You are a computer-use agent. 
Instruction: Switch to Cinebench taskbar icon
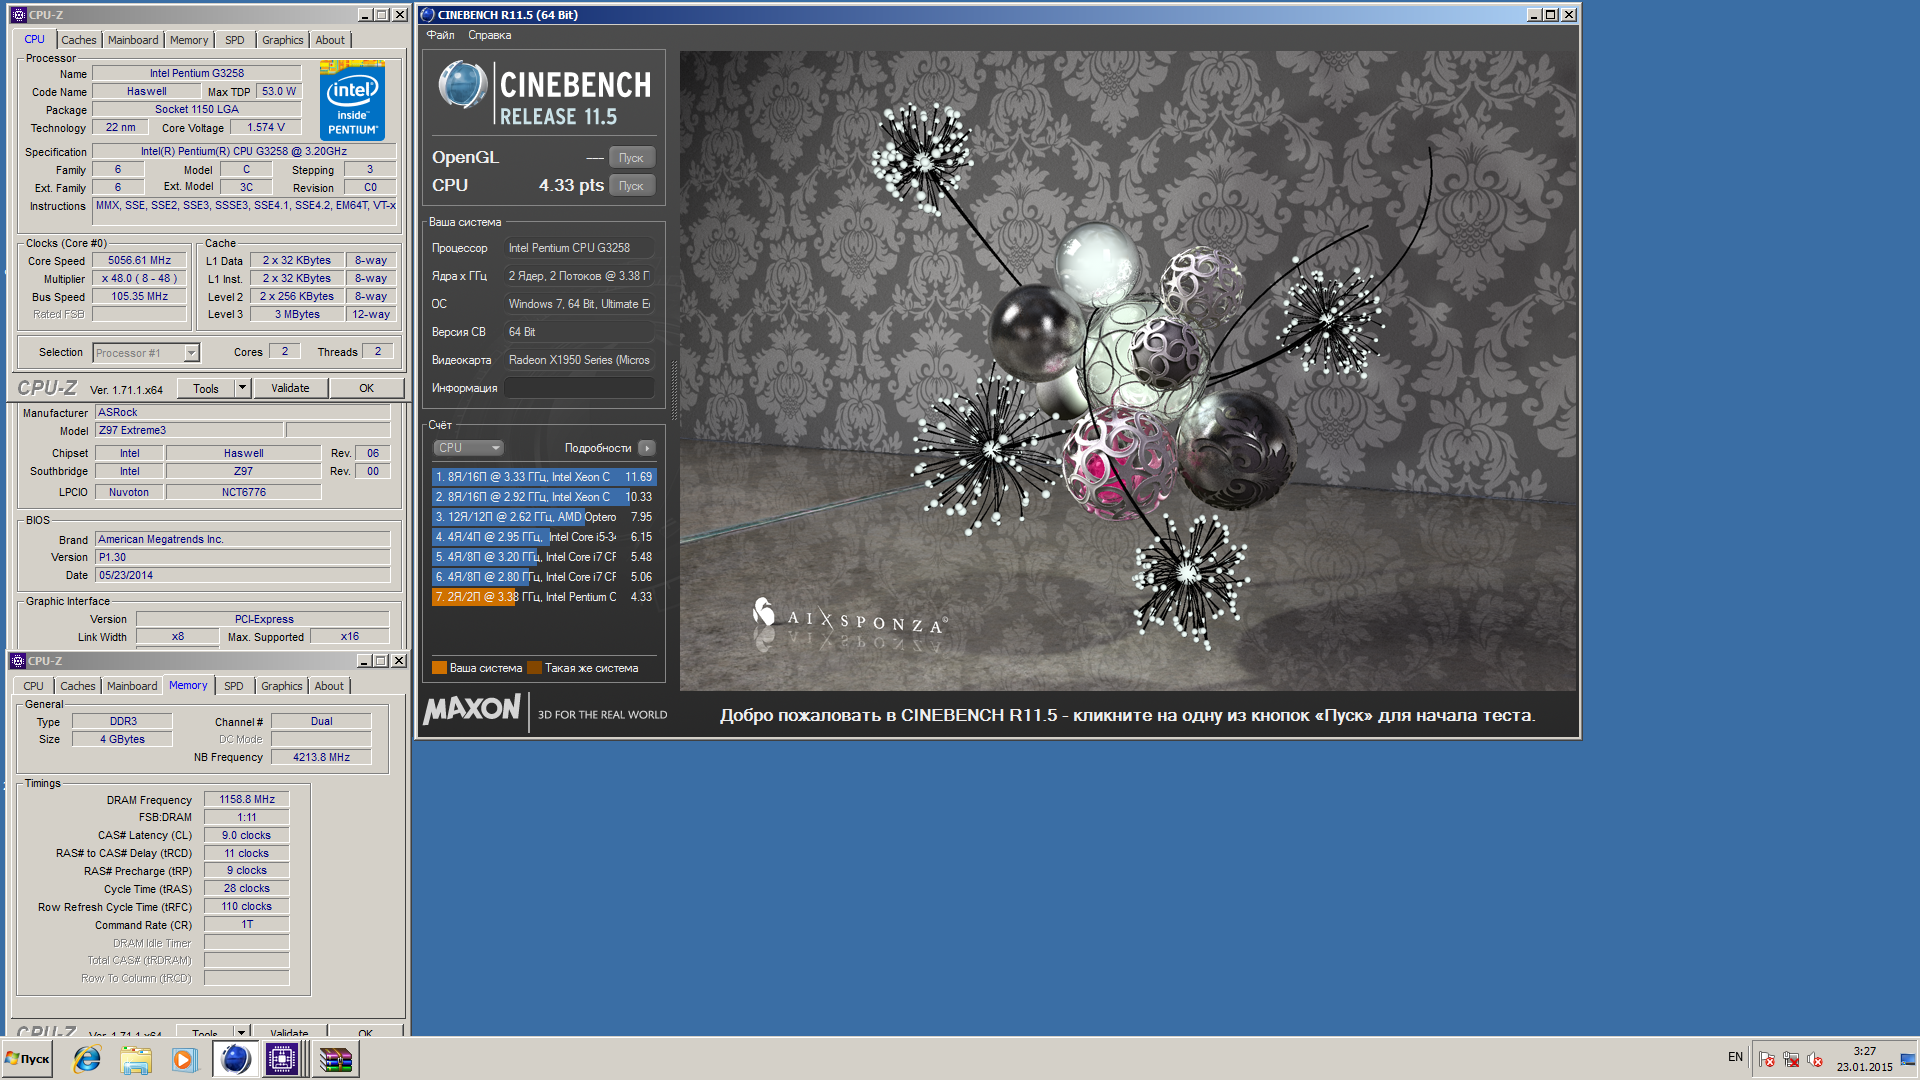(x=235, y=1059)
